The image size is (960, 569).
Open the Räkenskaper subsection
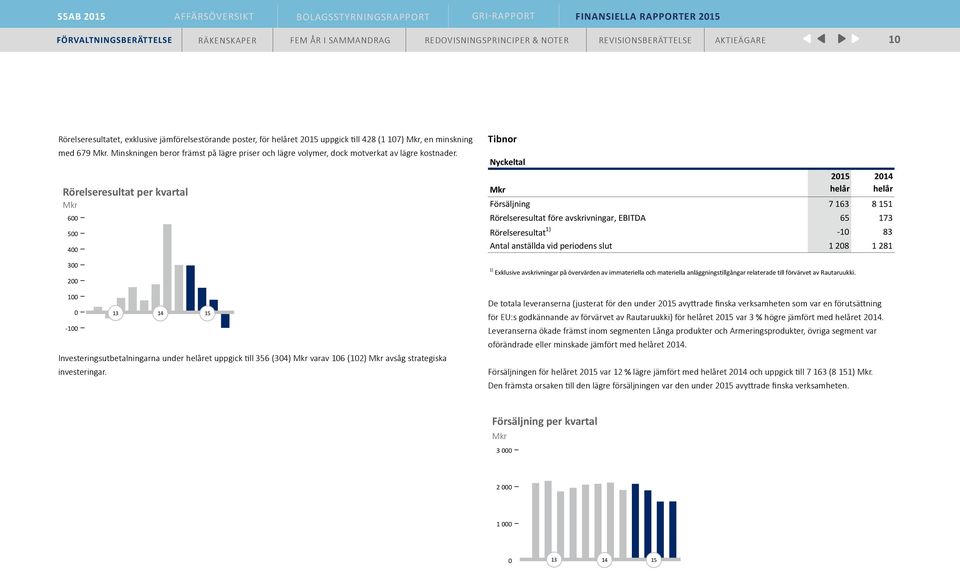pos(227,40)
